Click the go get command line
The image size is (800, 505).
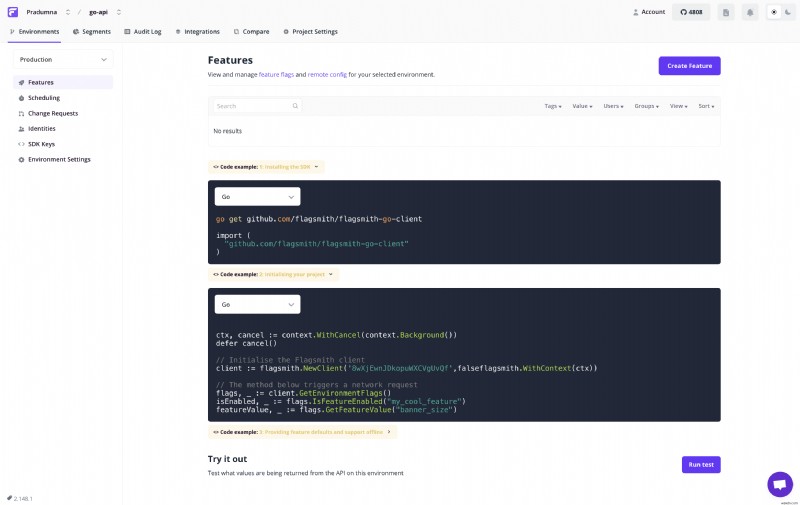tap(319, 219)
